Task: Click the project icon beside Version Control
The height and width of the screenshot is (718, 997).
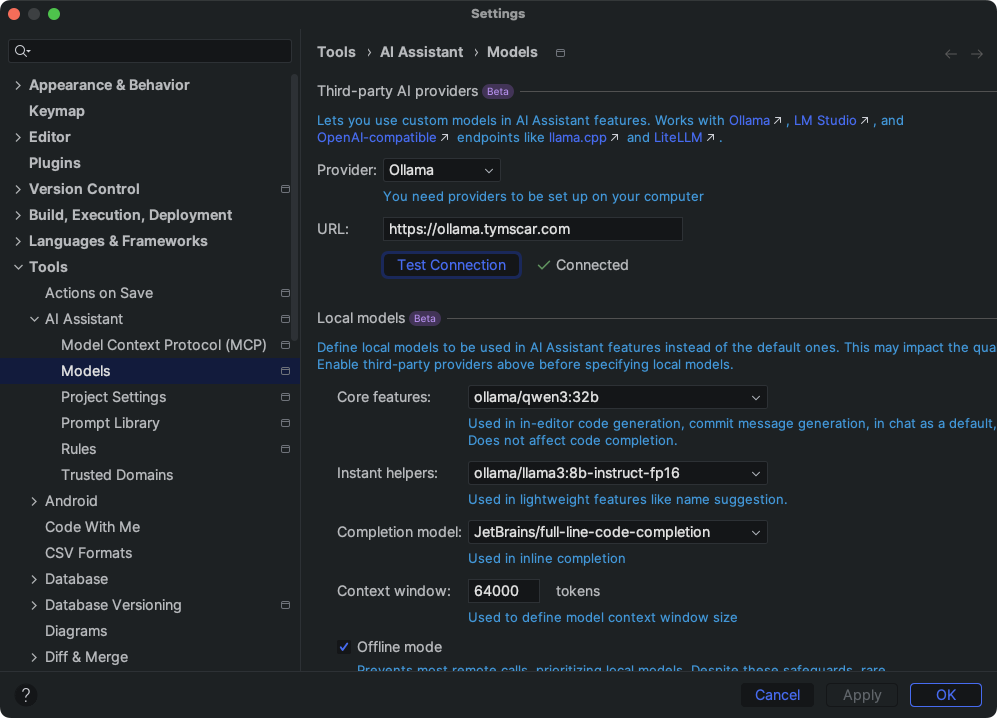Action: [285, 189]
